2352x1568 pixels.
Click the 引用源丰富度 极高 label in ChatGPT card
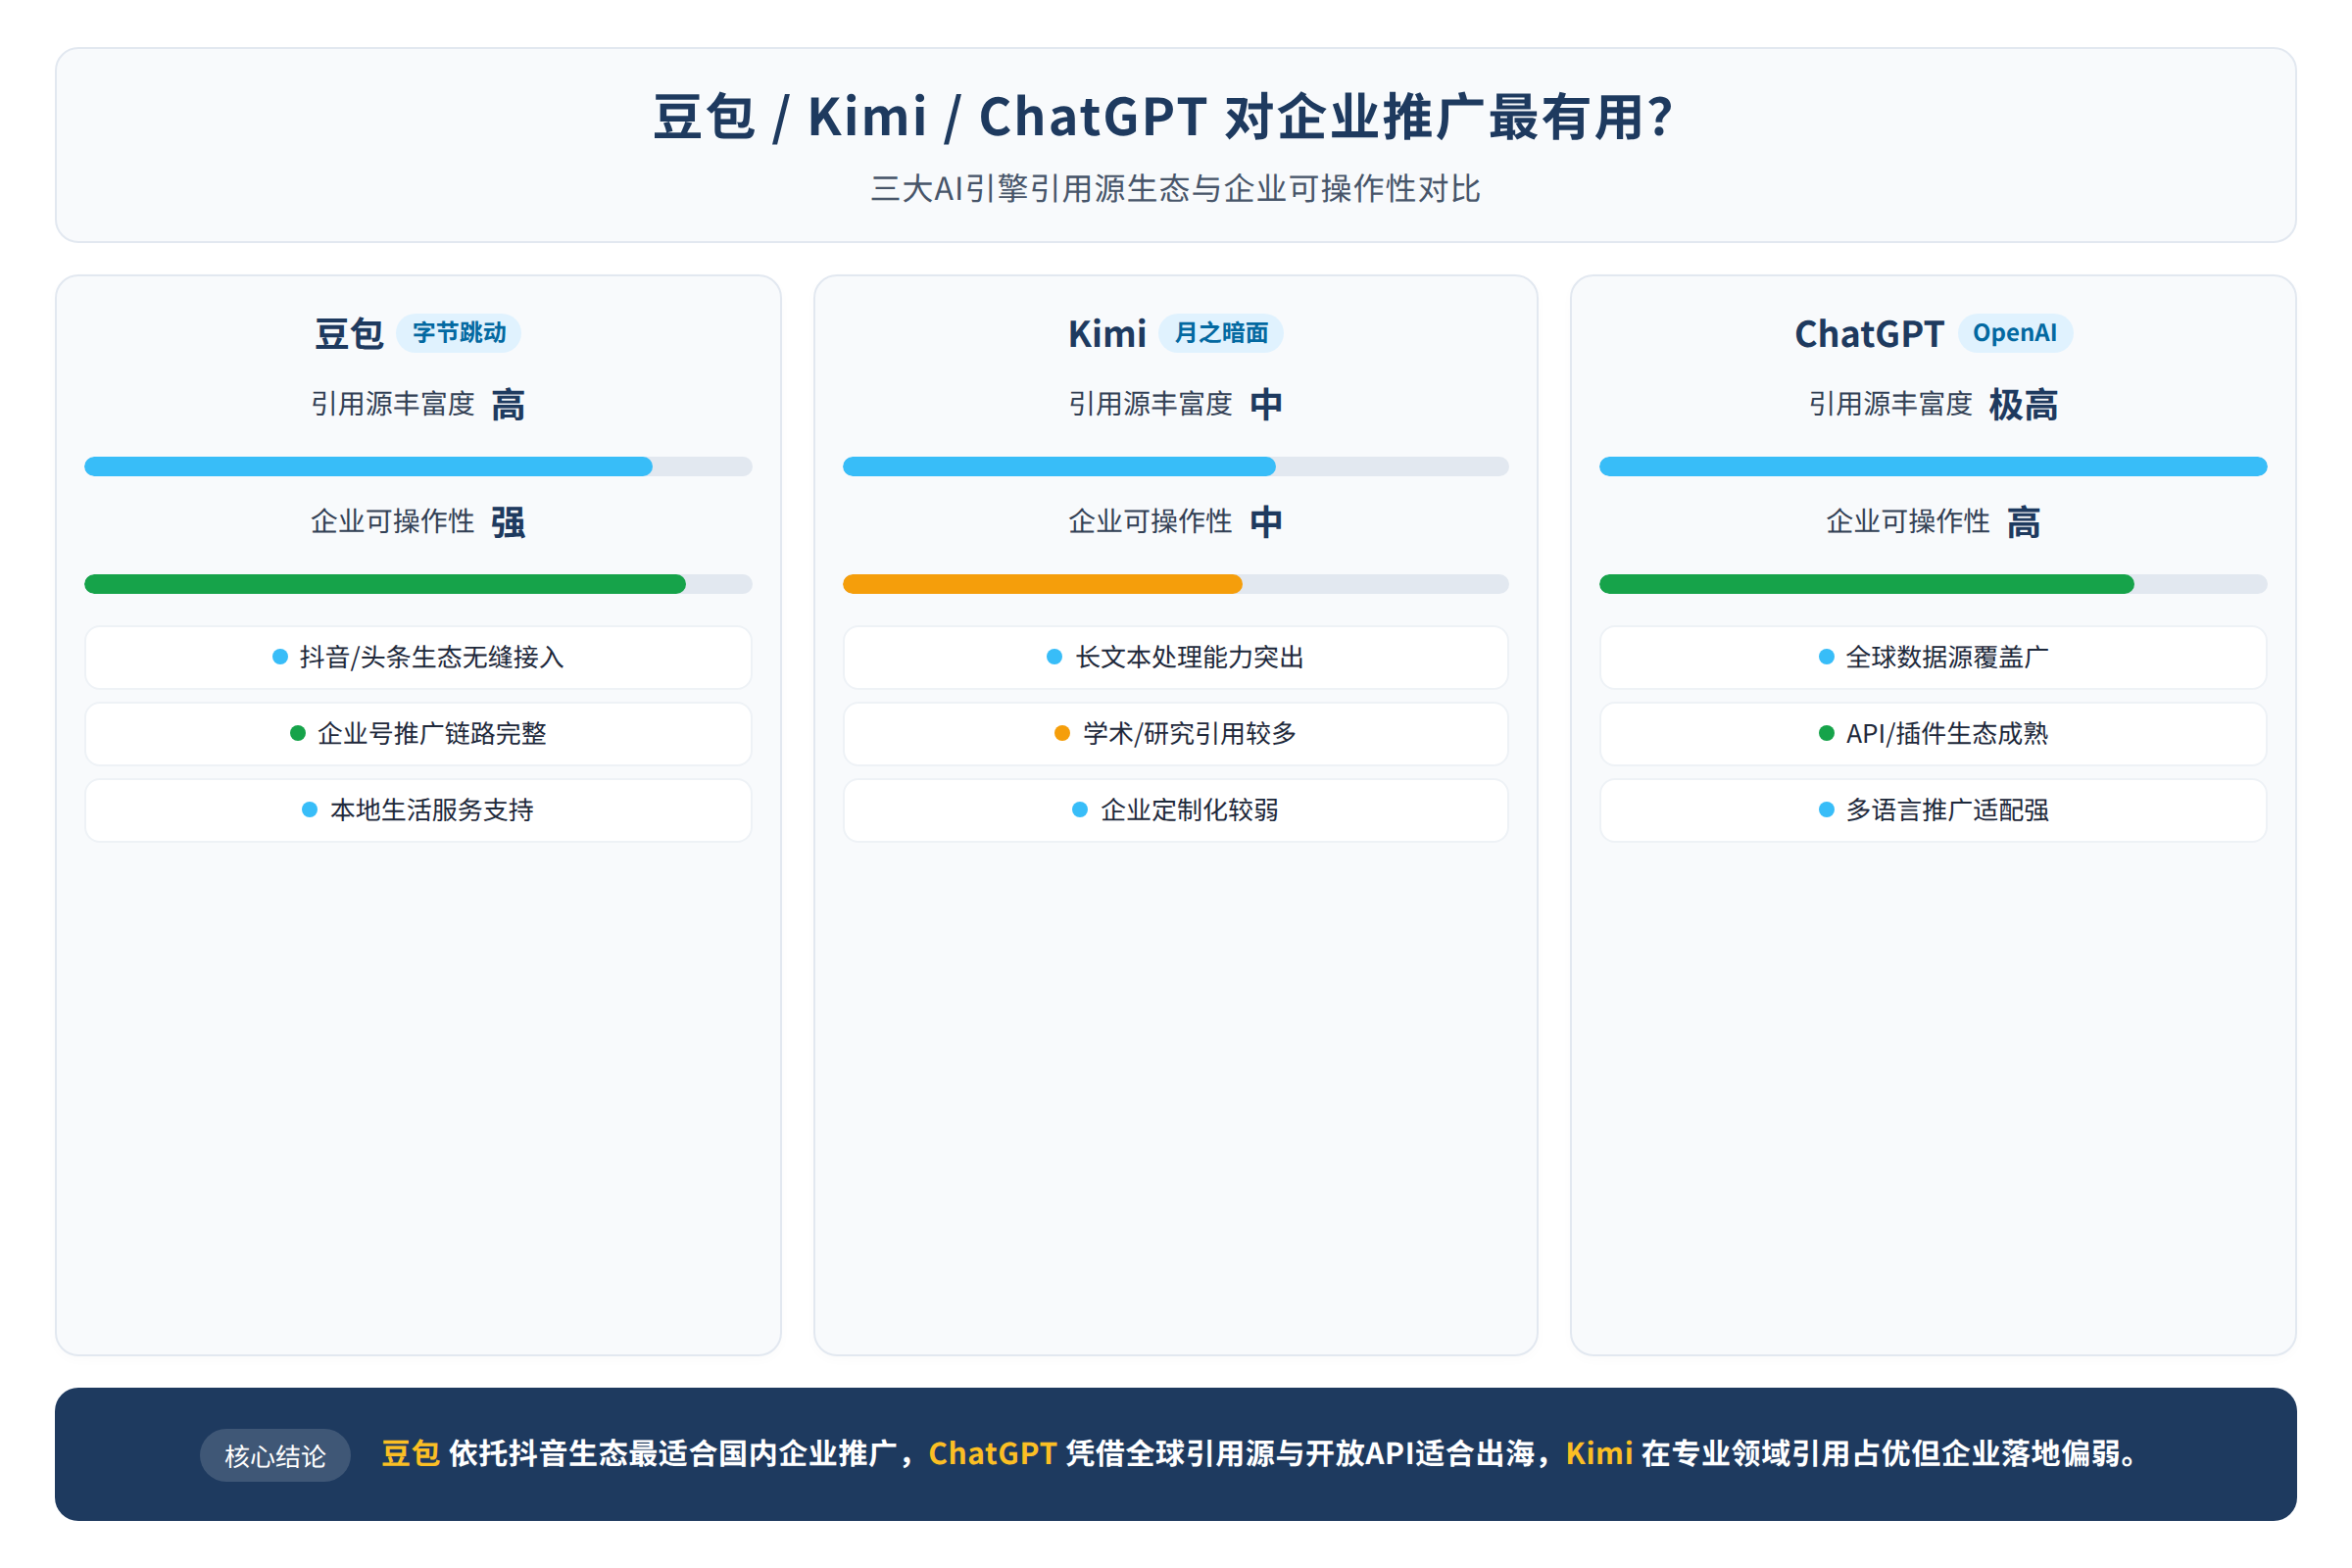click(1933, 405)
